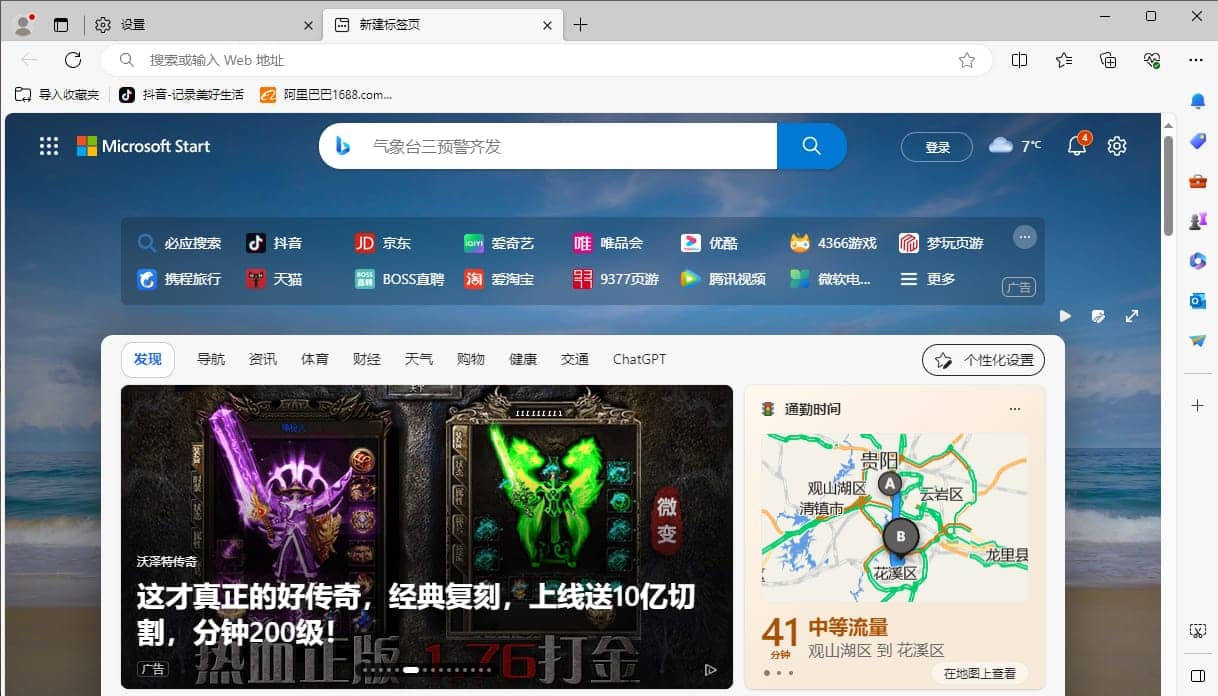The height and width of the screenshot is (696, 1218).
Task: Open the BOSS直聘 quick link
Action: click(399, 279)
